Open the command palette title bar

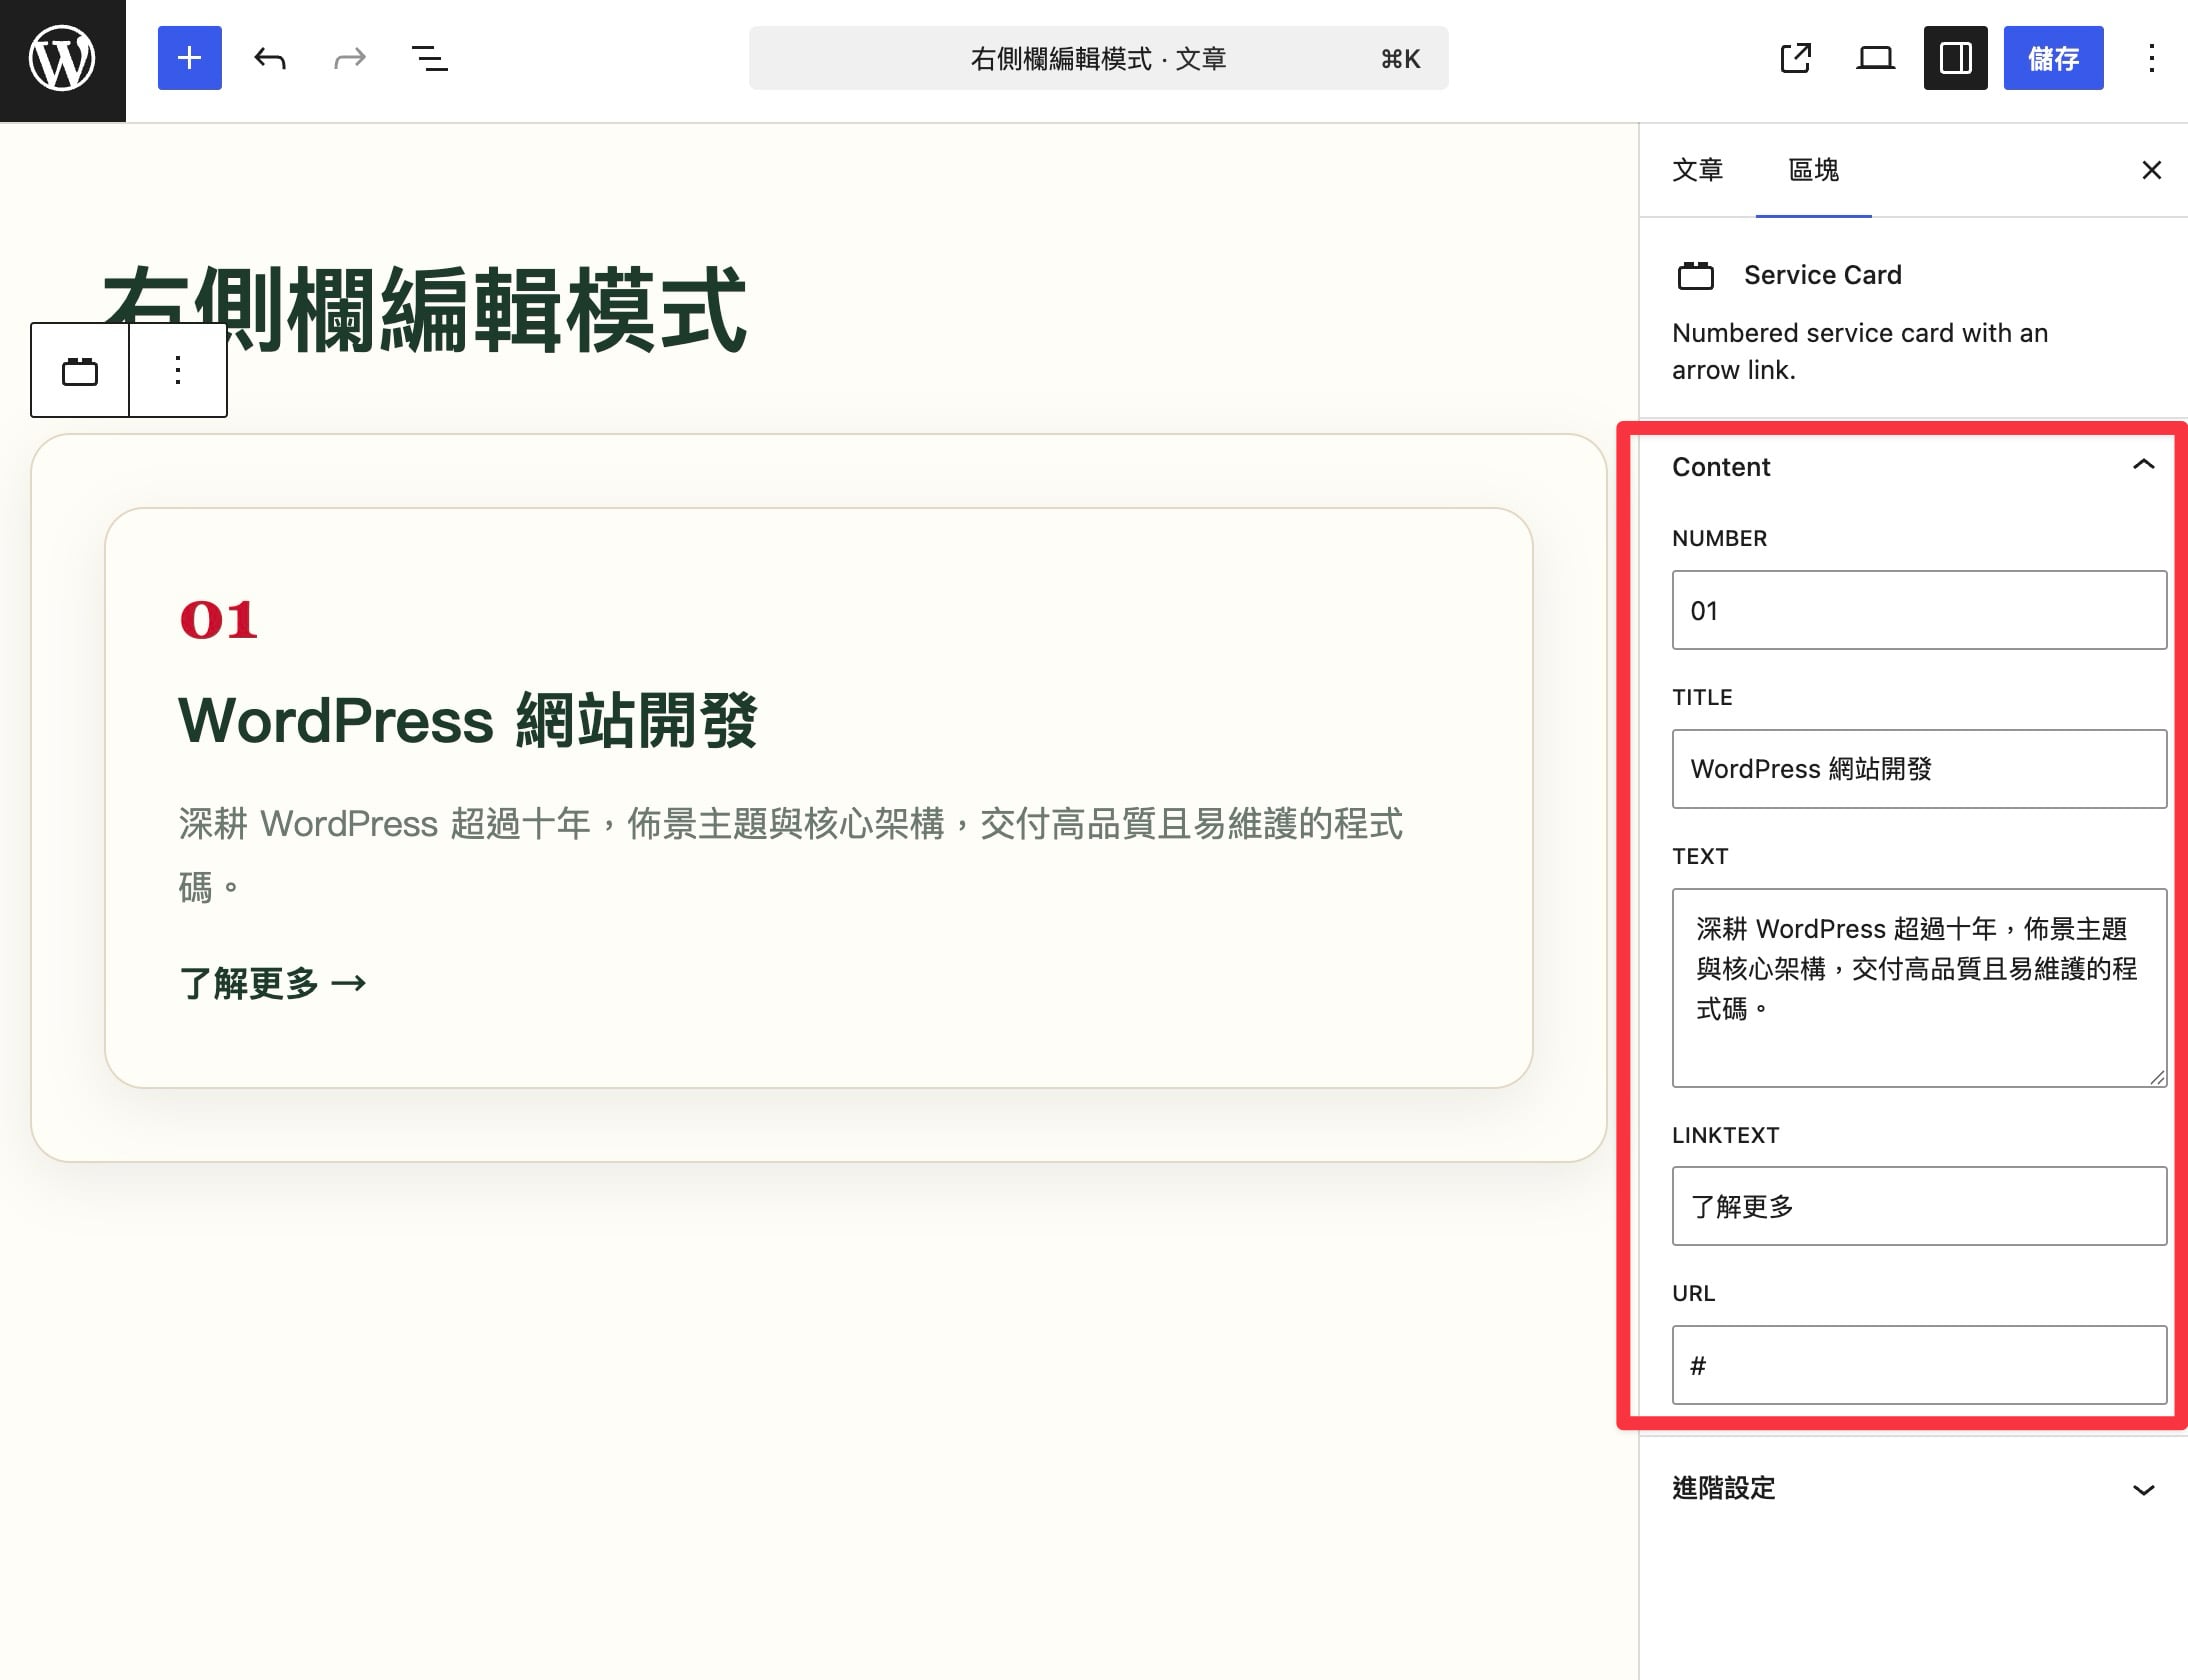1098,58
